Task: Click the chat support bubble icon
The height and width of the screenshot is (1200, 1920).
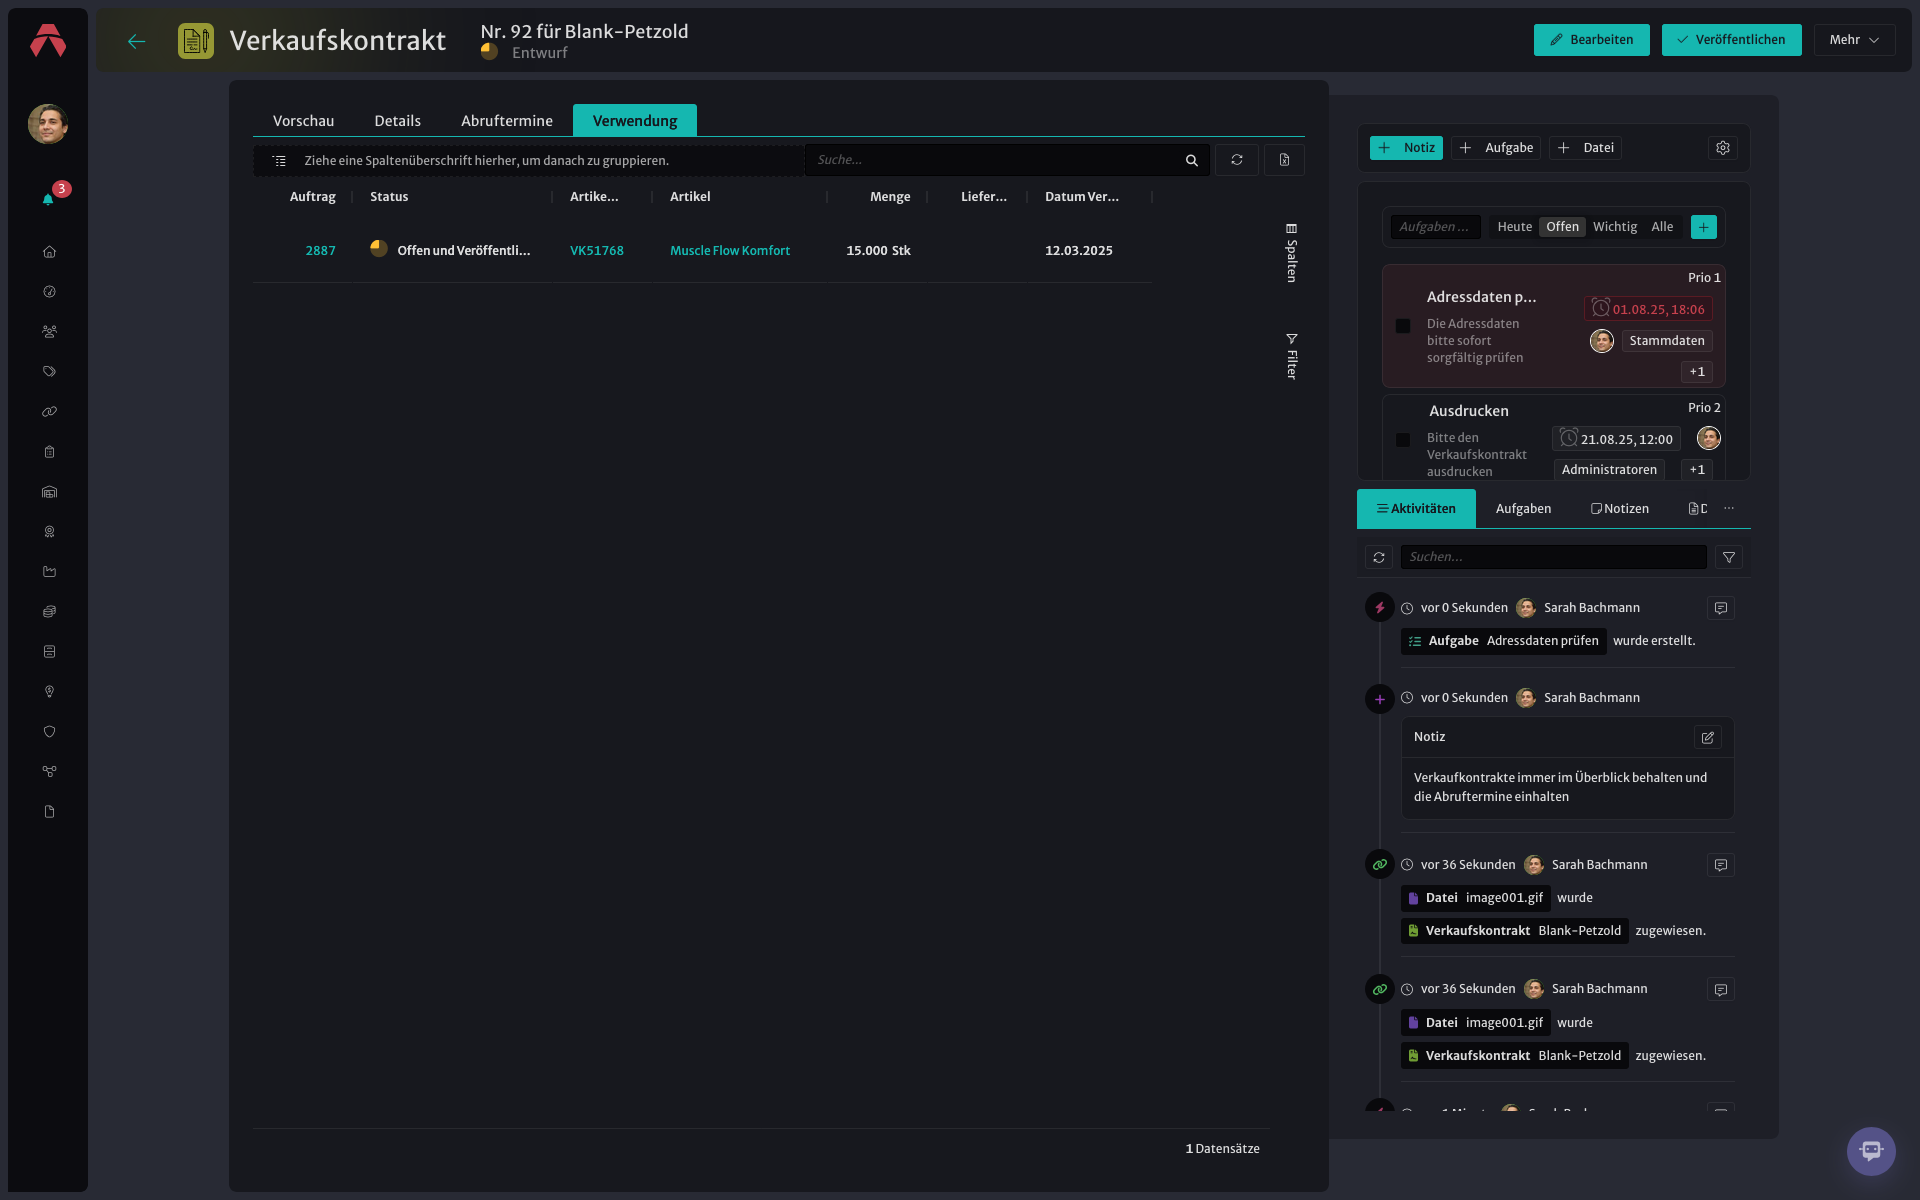Action: [x=1871, y=1151]
